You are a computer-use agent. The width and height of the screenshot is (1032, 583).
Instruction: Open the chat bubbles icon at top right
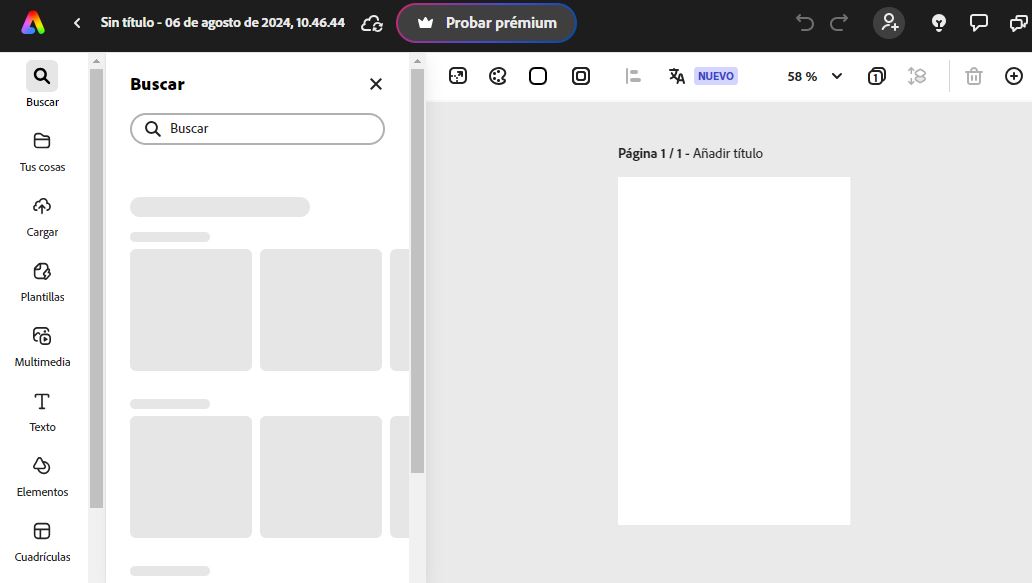1019,23
